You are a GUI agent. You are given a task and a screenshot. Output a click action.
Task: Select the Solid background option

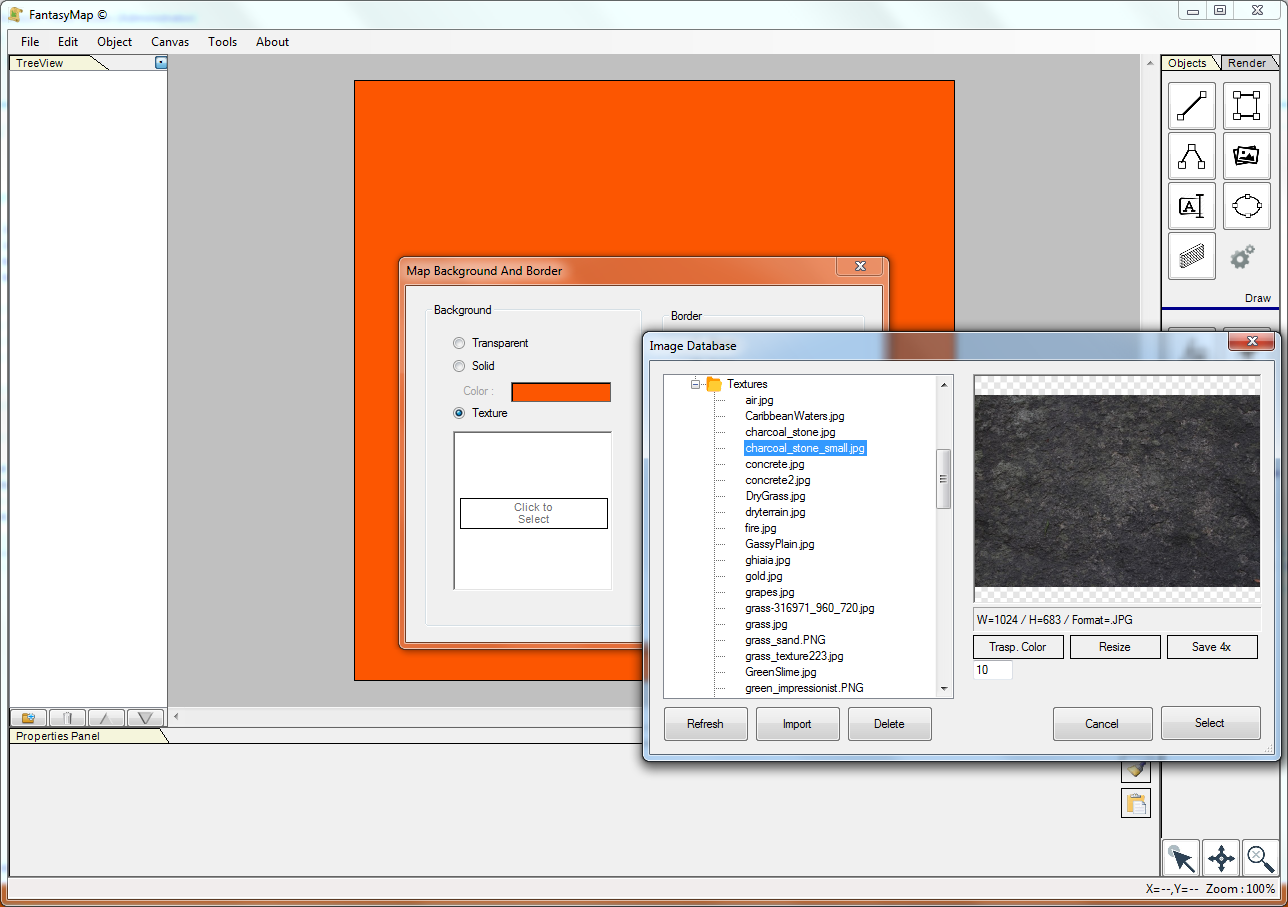click(459, 366)
